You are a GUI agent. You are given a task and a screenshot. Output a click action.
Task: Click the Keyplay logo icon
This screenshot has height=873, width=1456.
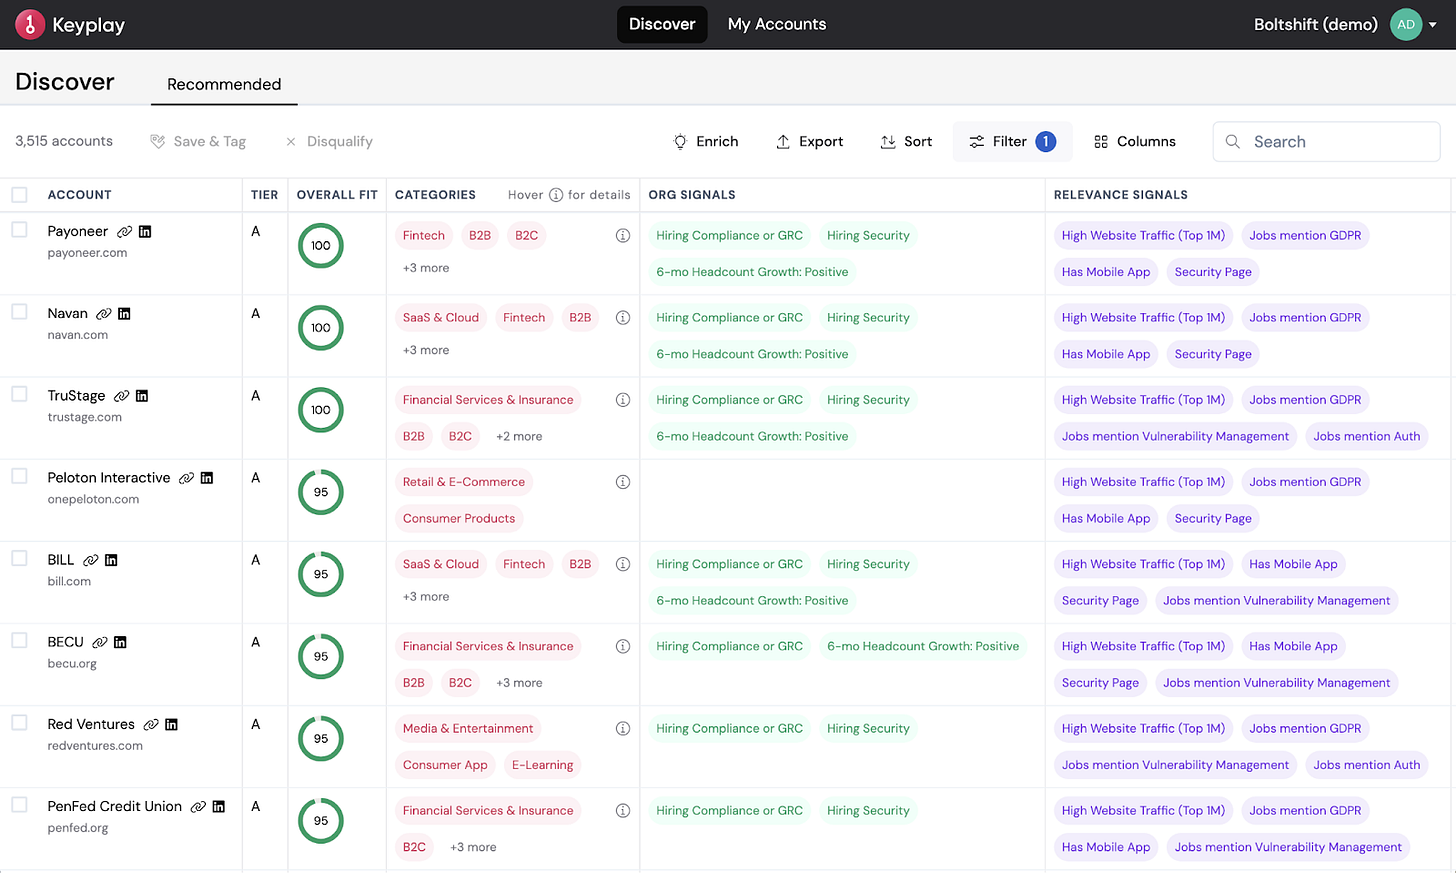[30, 24]
